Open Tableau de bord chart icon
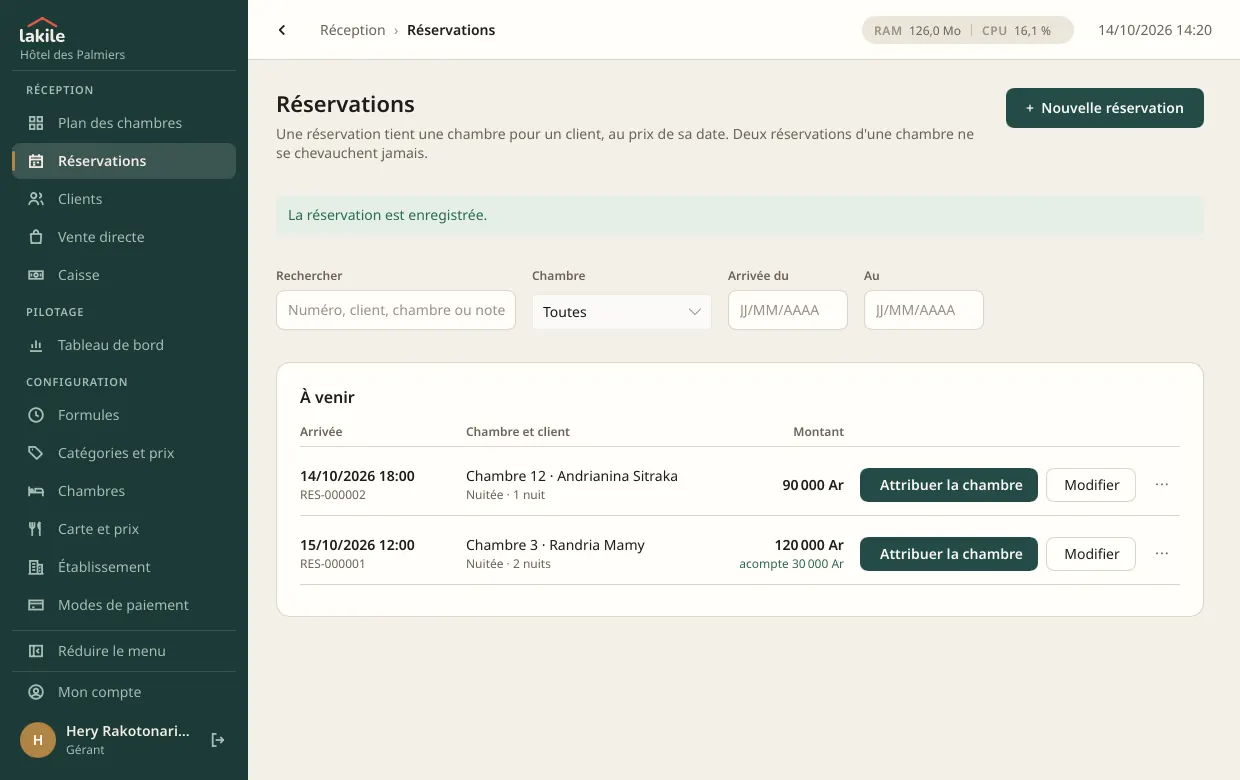The width and height of the screenshot is (1240, 780). click(36, 345)
